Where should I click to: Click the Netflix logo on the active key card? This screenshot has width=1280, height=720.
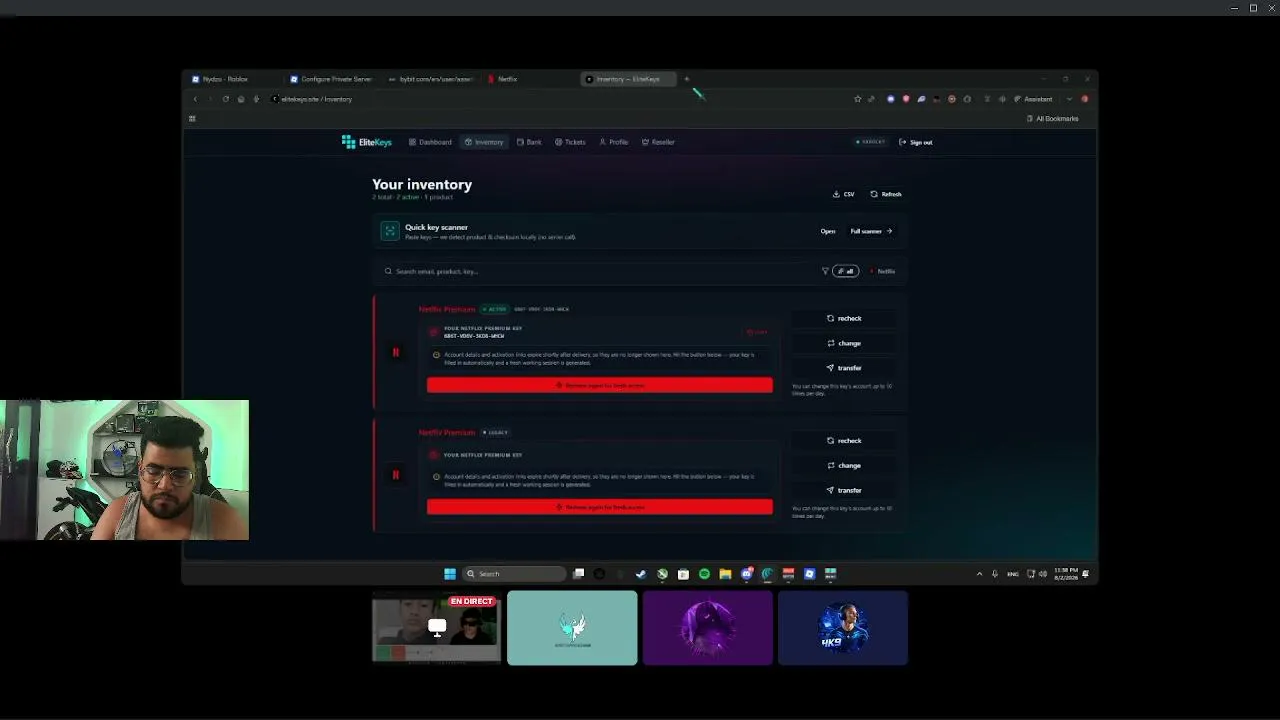pos(395,352)
